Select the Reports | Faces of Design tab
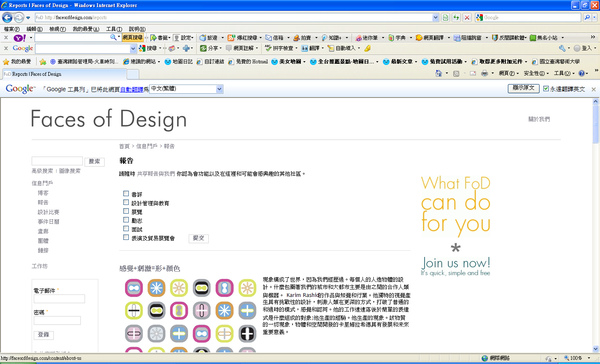The height and width of the screenshot is (364, 600). (64, 74)
